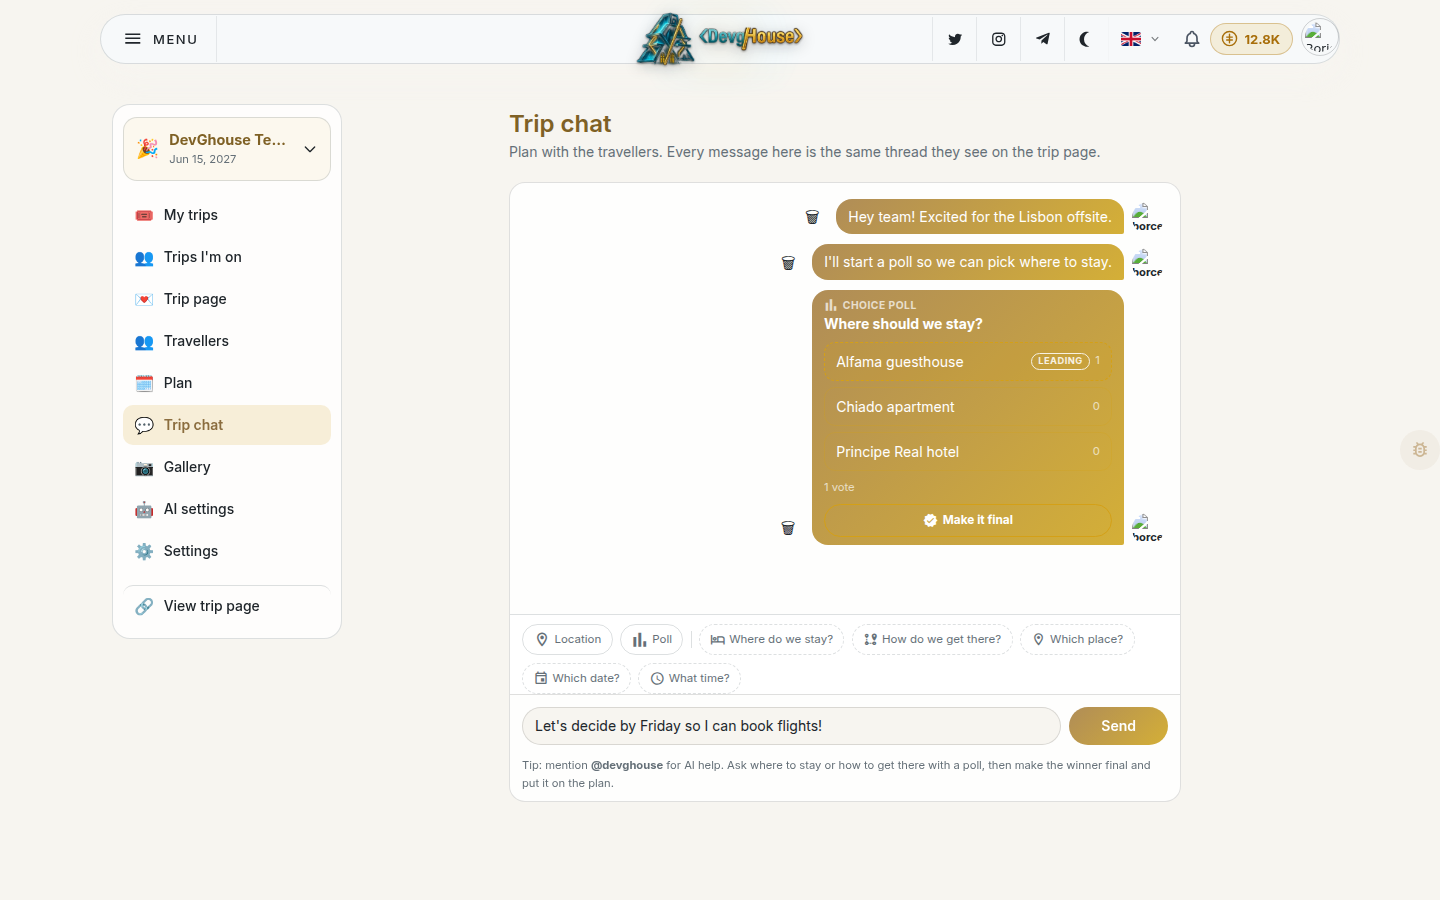Delete the poll message
The height and width of the screenshot is (900, 1440).
point(788,528)
